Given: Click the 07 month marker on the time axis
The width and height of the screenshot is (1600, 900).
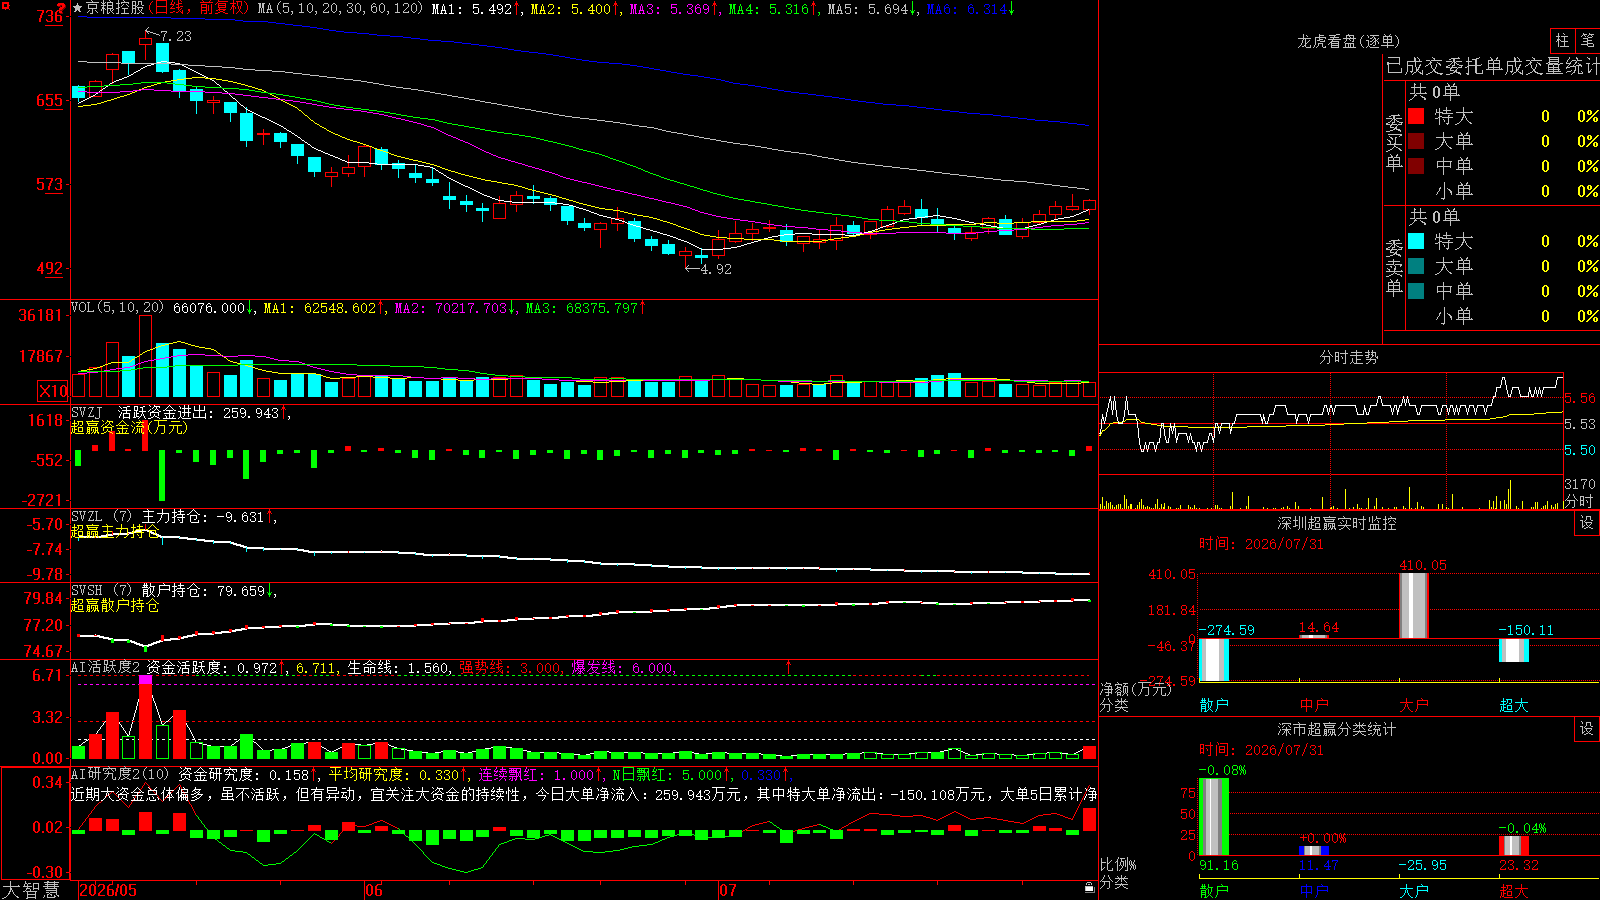Looking at the screenshot, I should click(x=728, y=890).
